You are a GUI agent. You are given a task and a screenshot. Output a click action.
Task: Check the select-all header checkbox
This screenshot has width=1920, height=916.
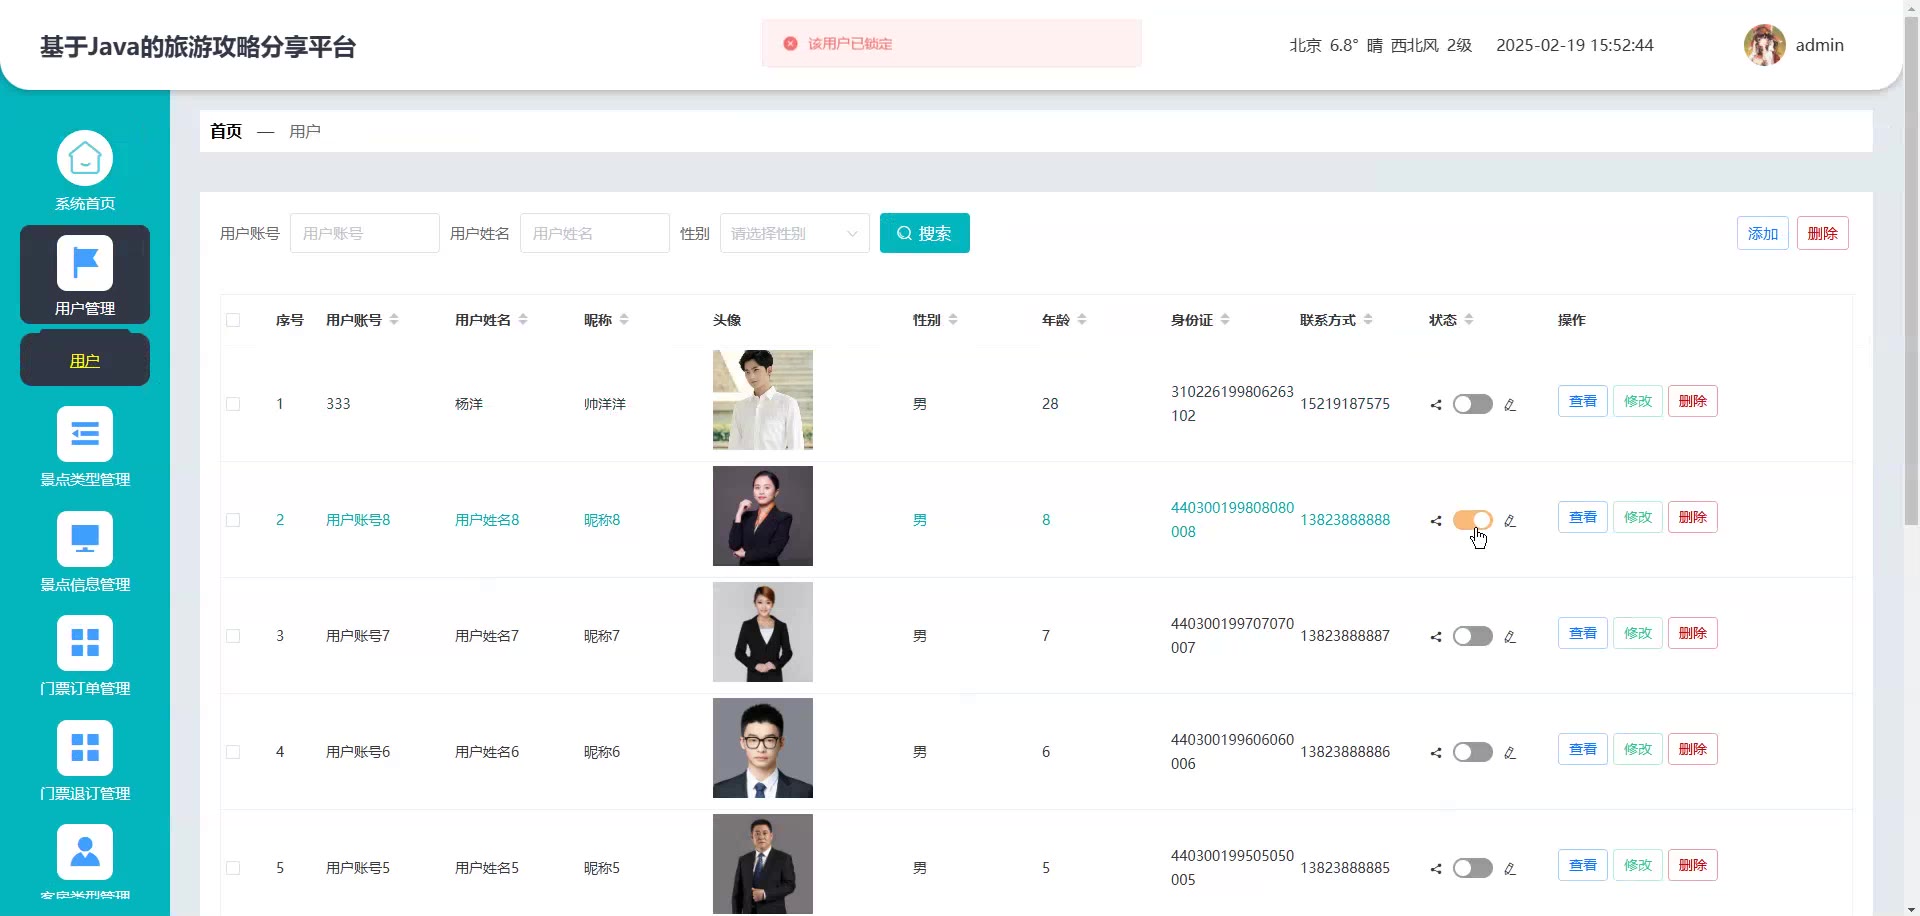[233, 320]
